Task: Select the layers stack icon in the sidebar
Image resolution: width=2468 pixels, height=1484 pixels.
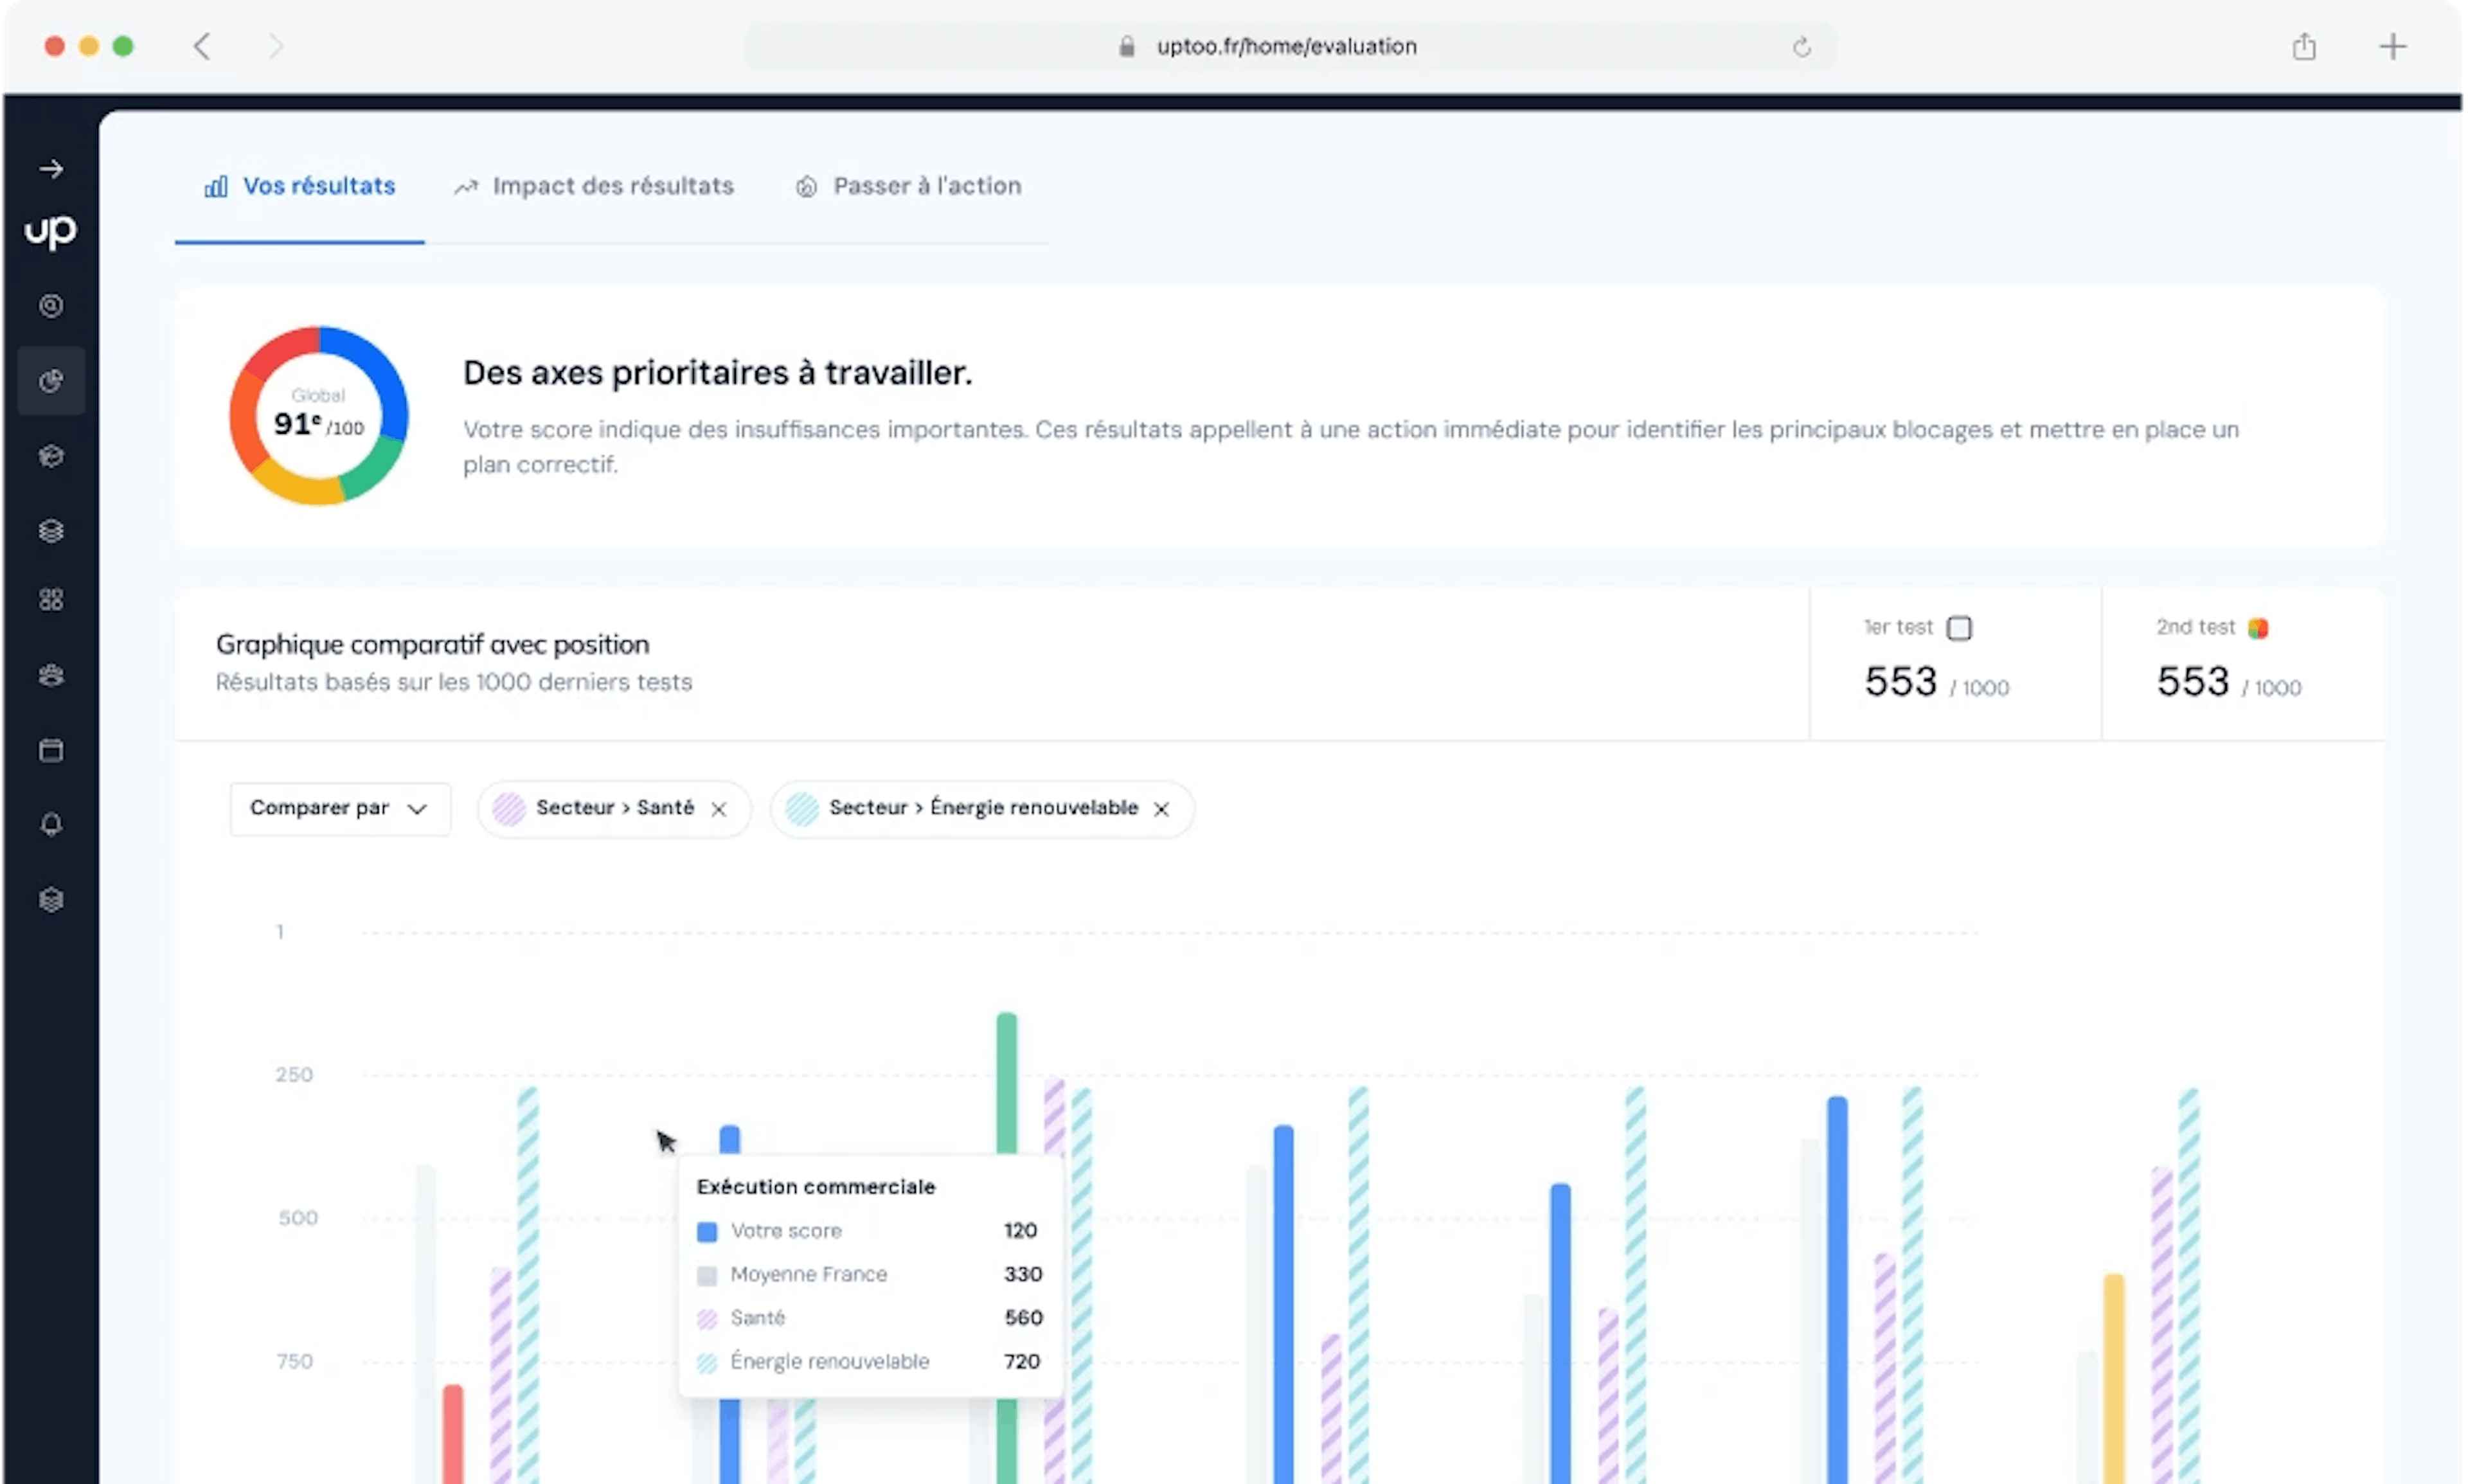Action: pos(51,531)
